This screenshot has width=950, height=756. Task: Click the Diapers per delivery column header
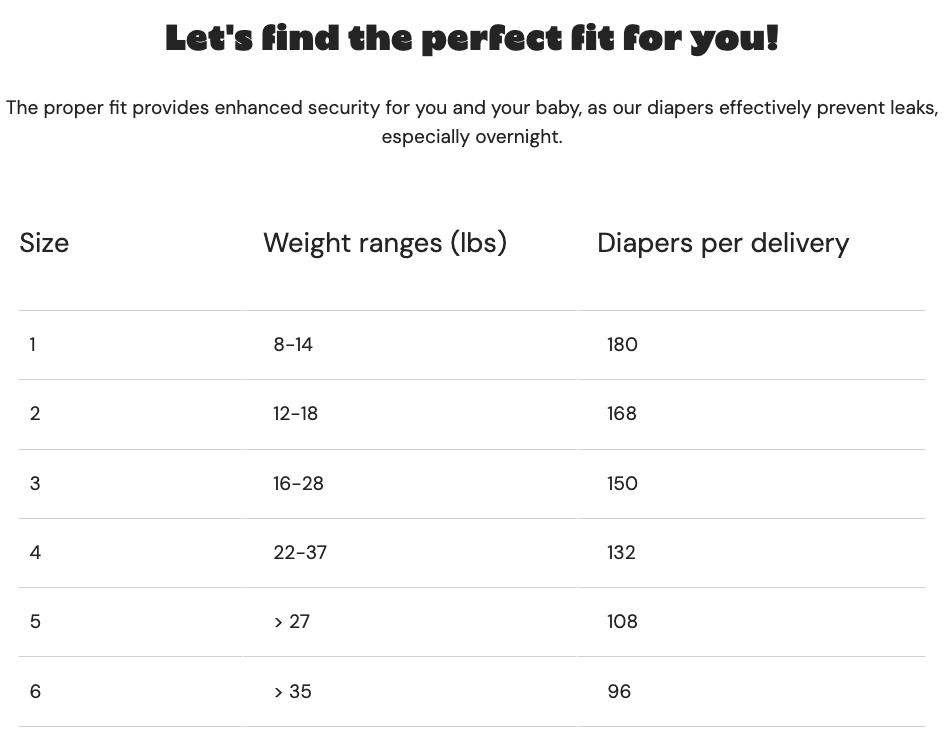[x=723, y=243]
